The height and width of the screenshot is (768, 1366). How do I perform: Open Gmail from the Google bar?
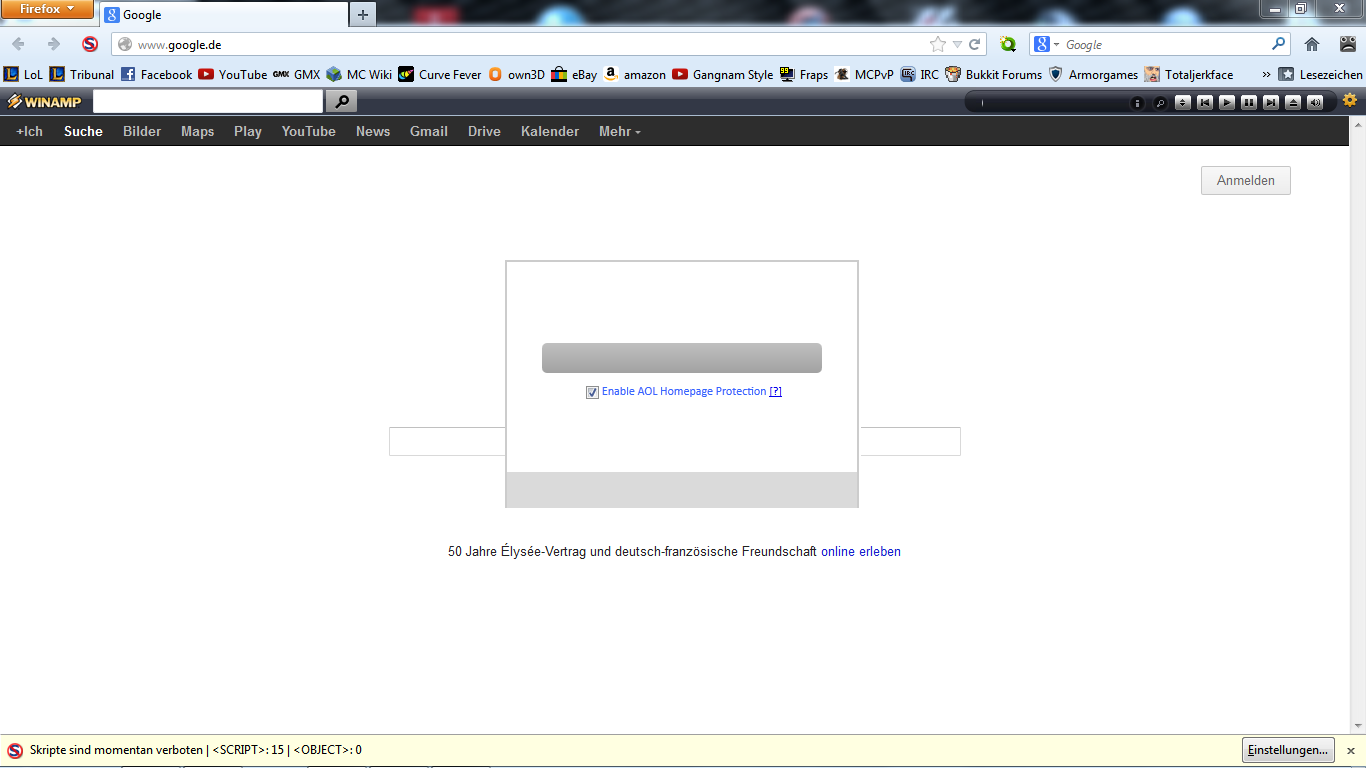point(429,131)
